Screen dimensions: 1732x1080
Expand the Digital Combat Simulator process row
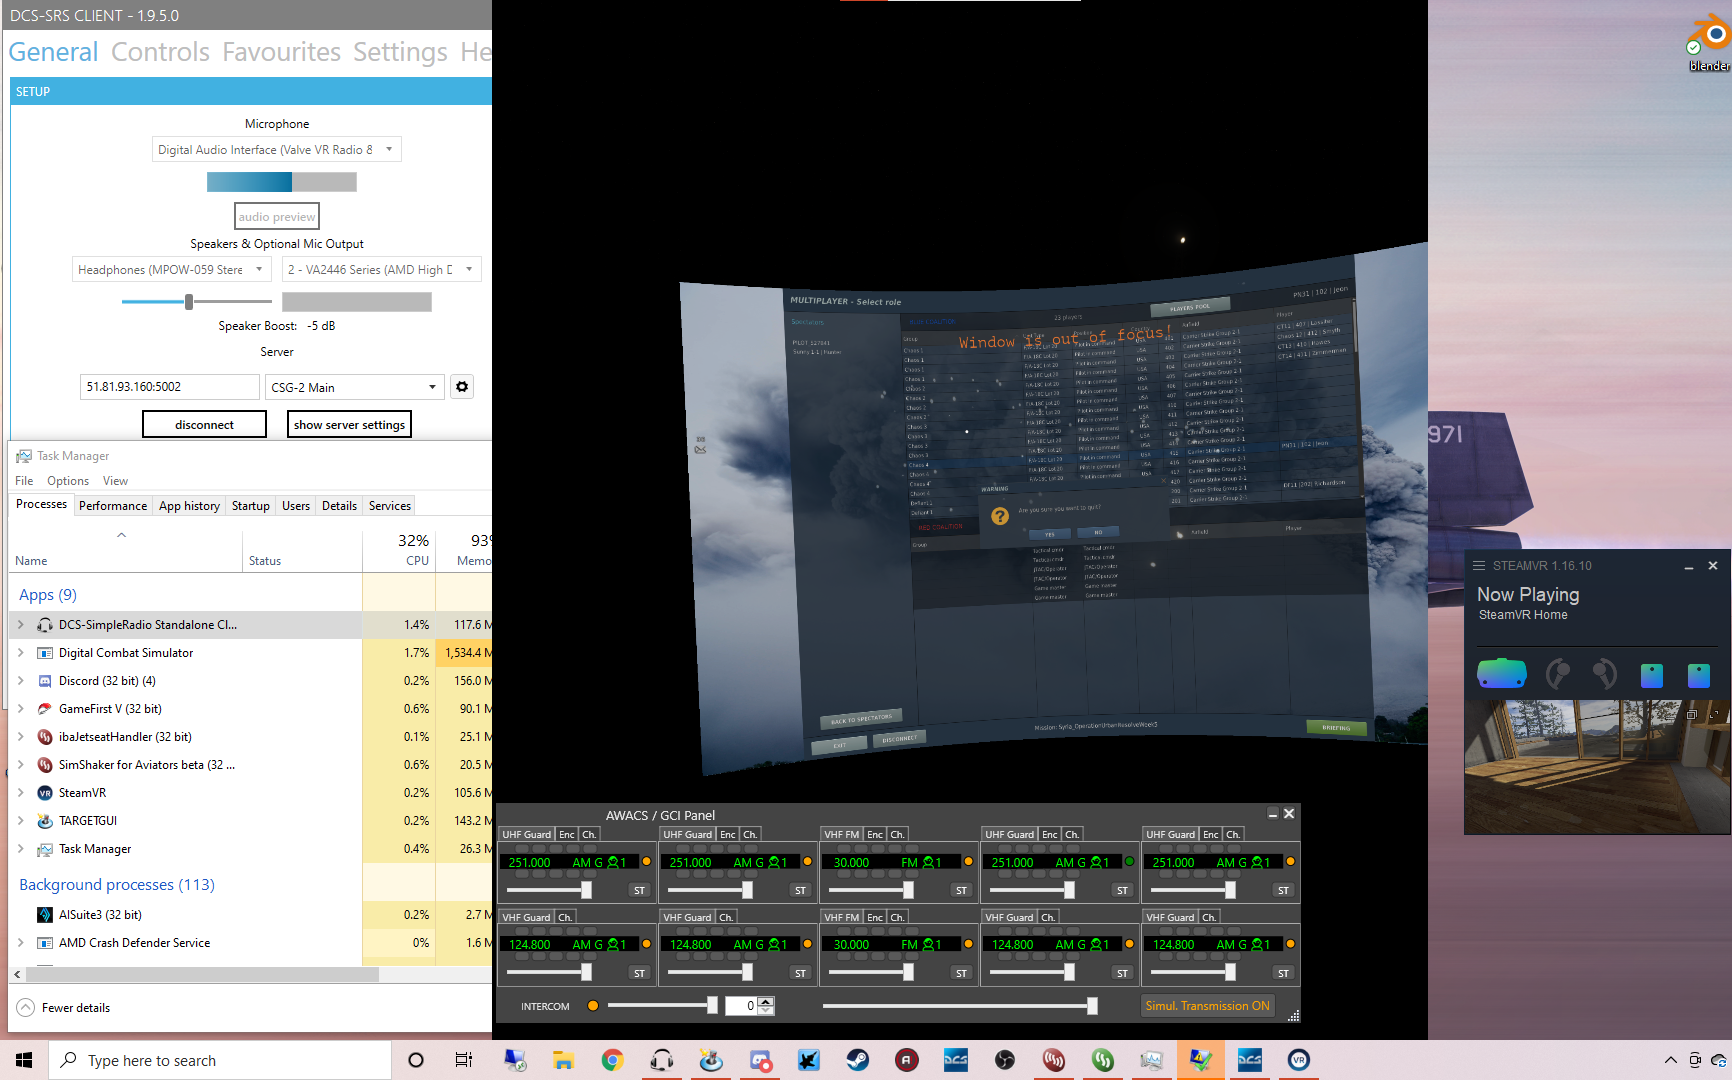[20, 653]
